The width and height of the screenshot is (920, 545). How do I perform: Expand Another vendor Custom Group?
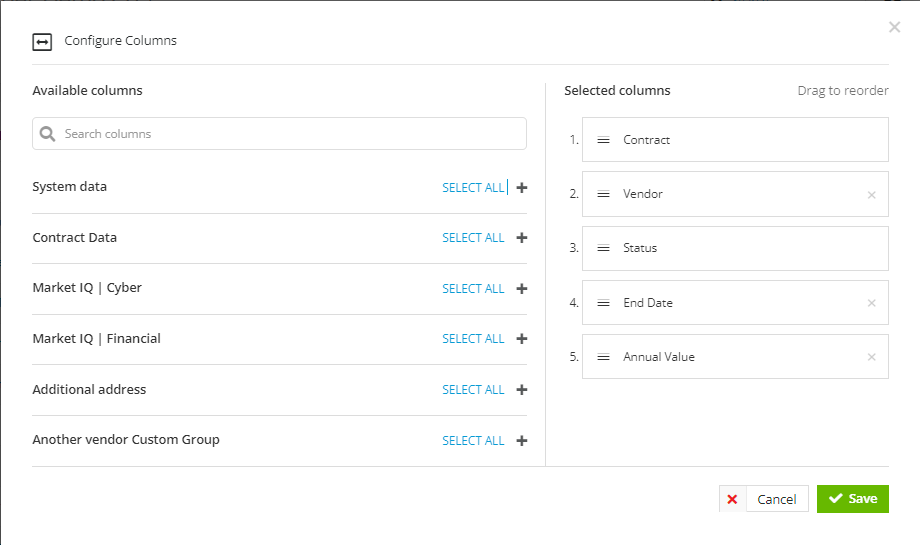tap(522, 441)
